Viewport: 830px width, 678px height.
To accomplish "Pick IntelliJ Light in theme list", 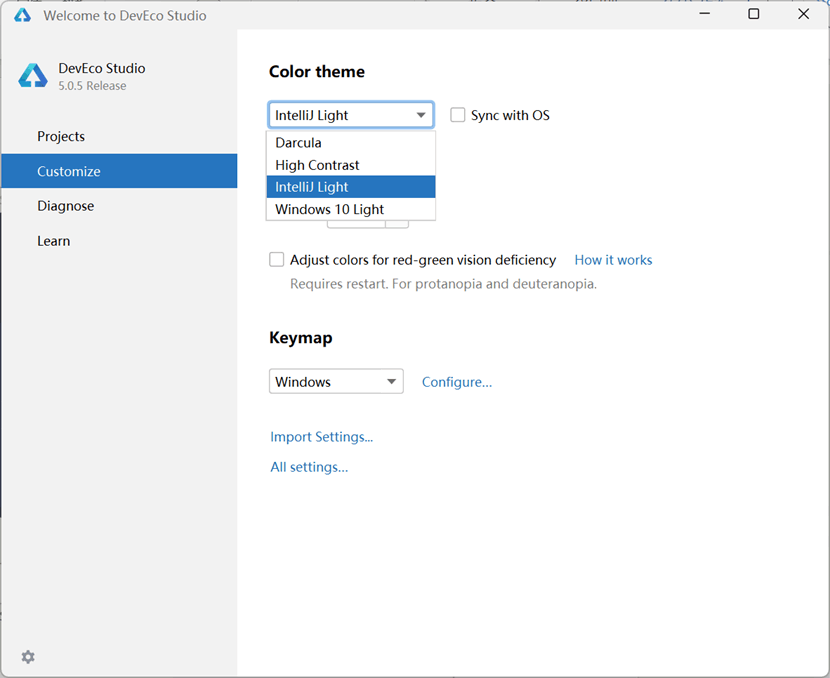I will click(351, 187).
